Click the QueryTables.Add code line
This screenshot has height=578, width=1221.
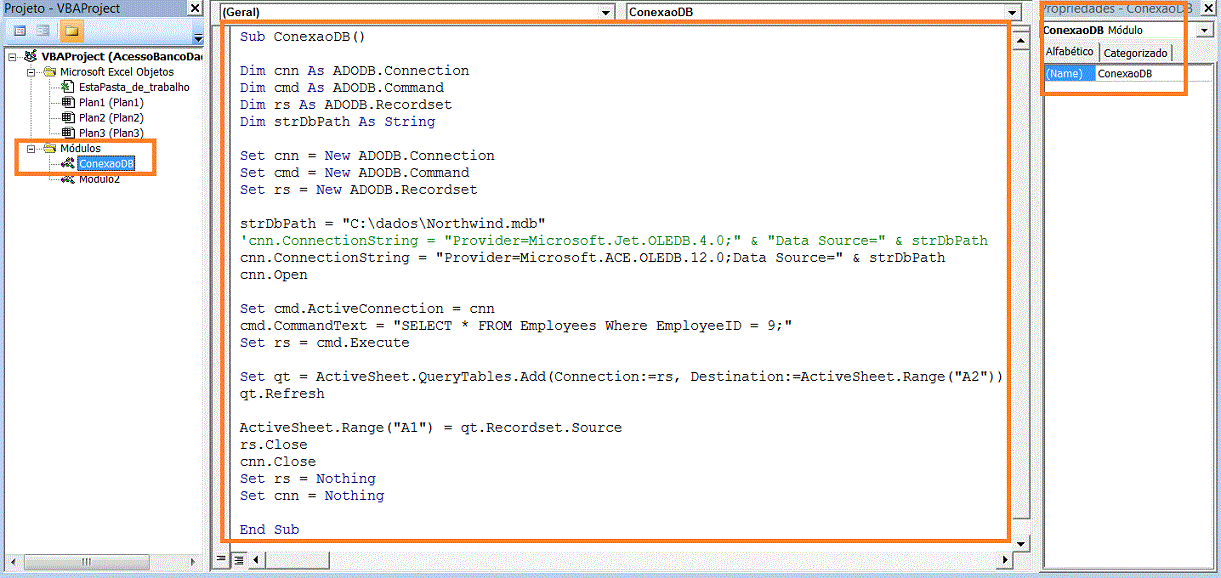coord(621,377)
